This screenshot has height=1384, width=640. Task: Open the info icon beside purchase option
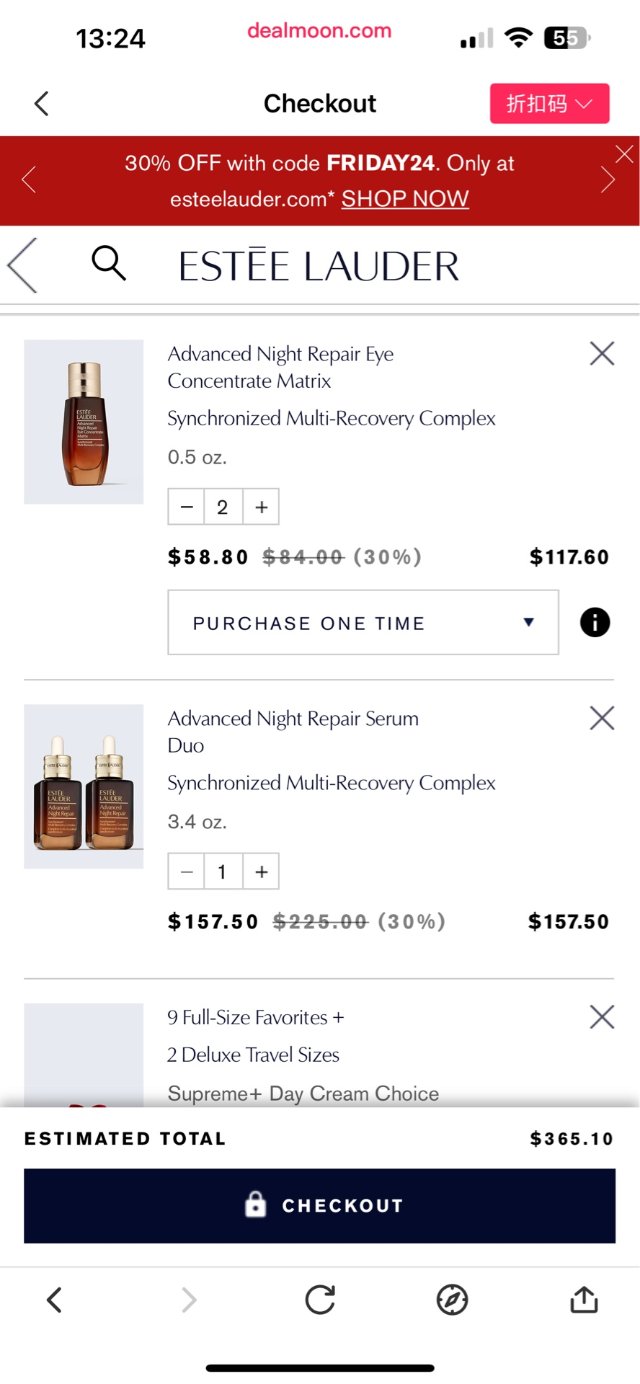point(595,623)
